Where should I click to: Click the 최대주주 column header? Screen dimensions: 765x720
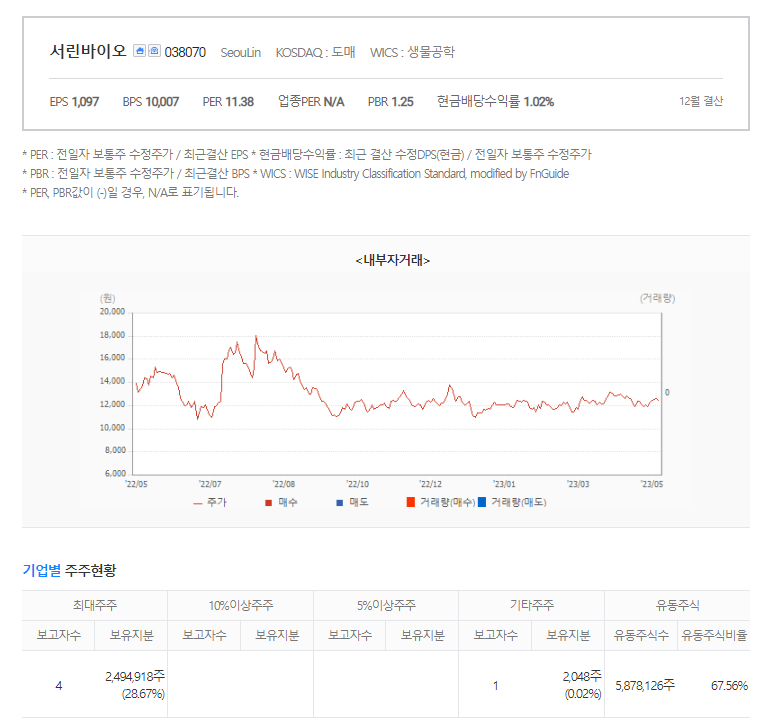pyautogui.click(x=95, y=605)
